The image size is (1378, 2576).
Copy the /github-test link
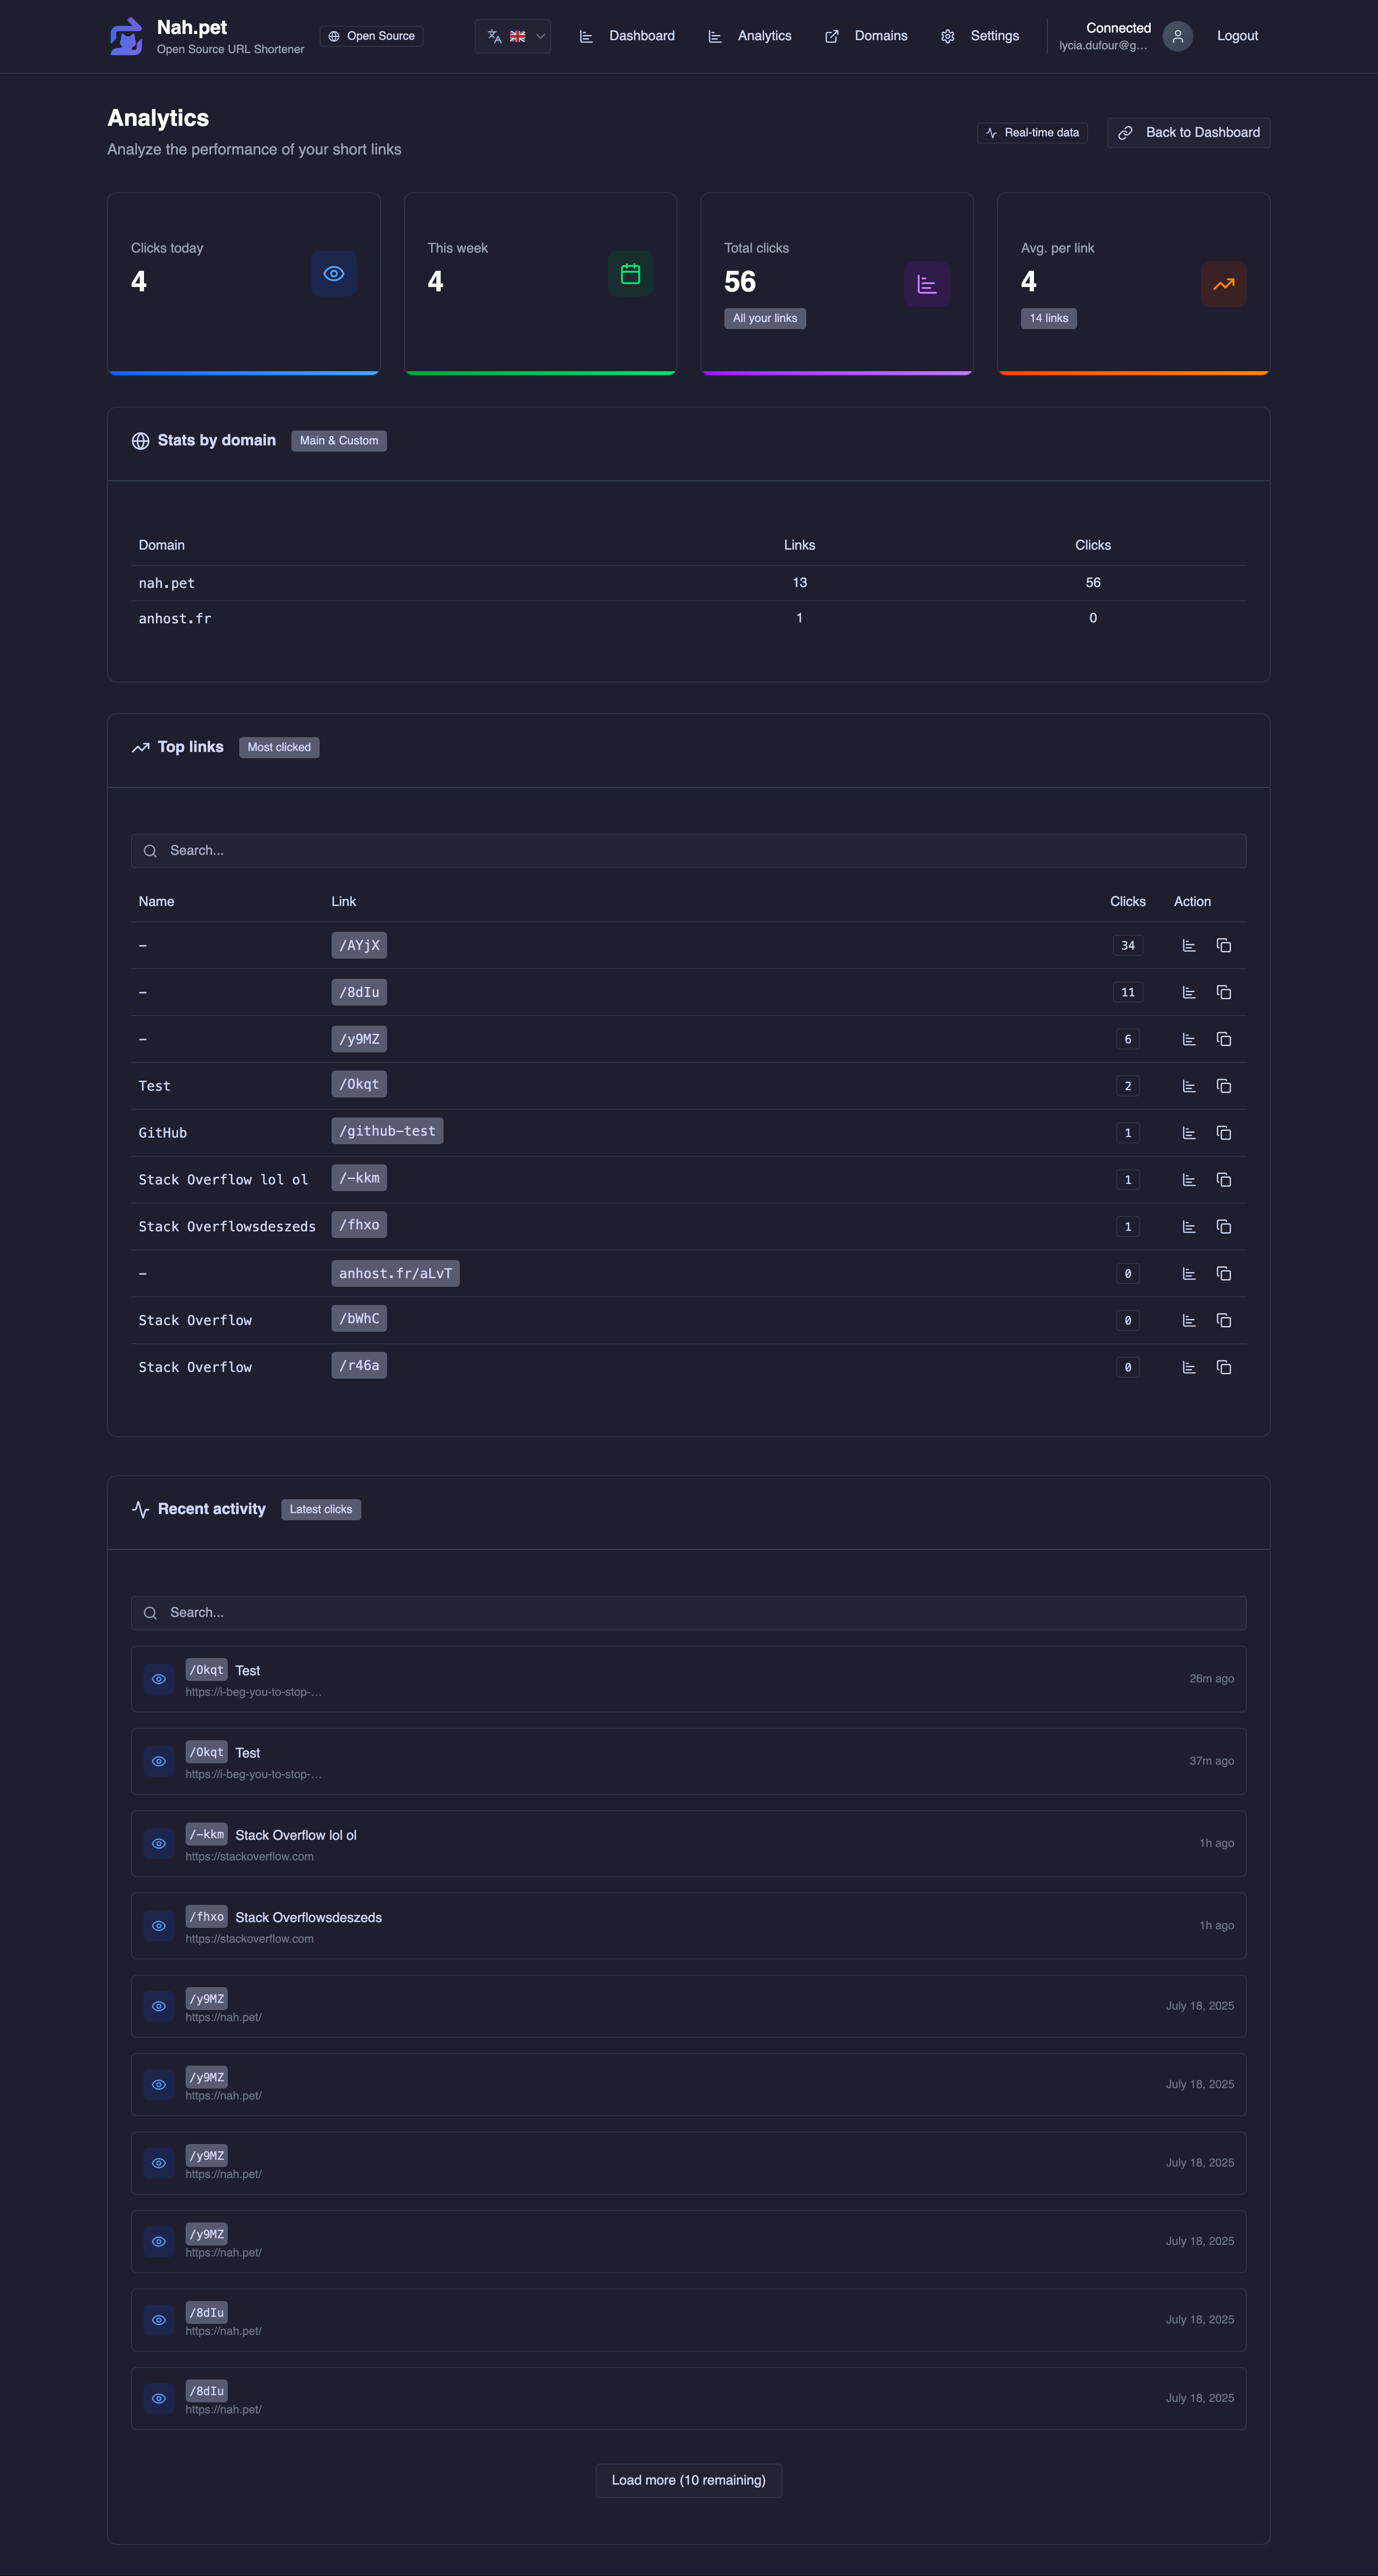pos(1223,1133)
